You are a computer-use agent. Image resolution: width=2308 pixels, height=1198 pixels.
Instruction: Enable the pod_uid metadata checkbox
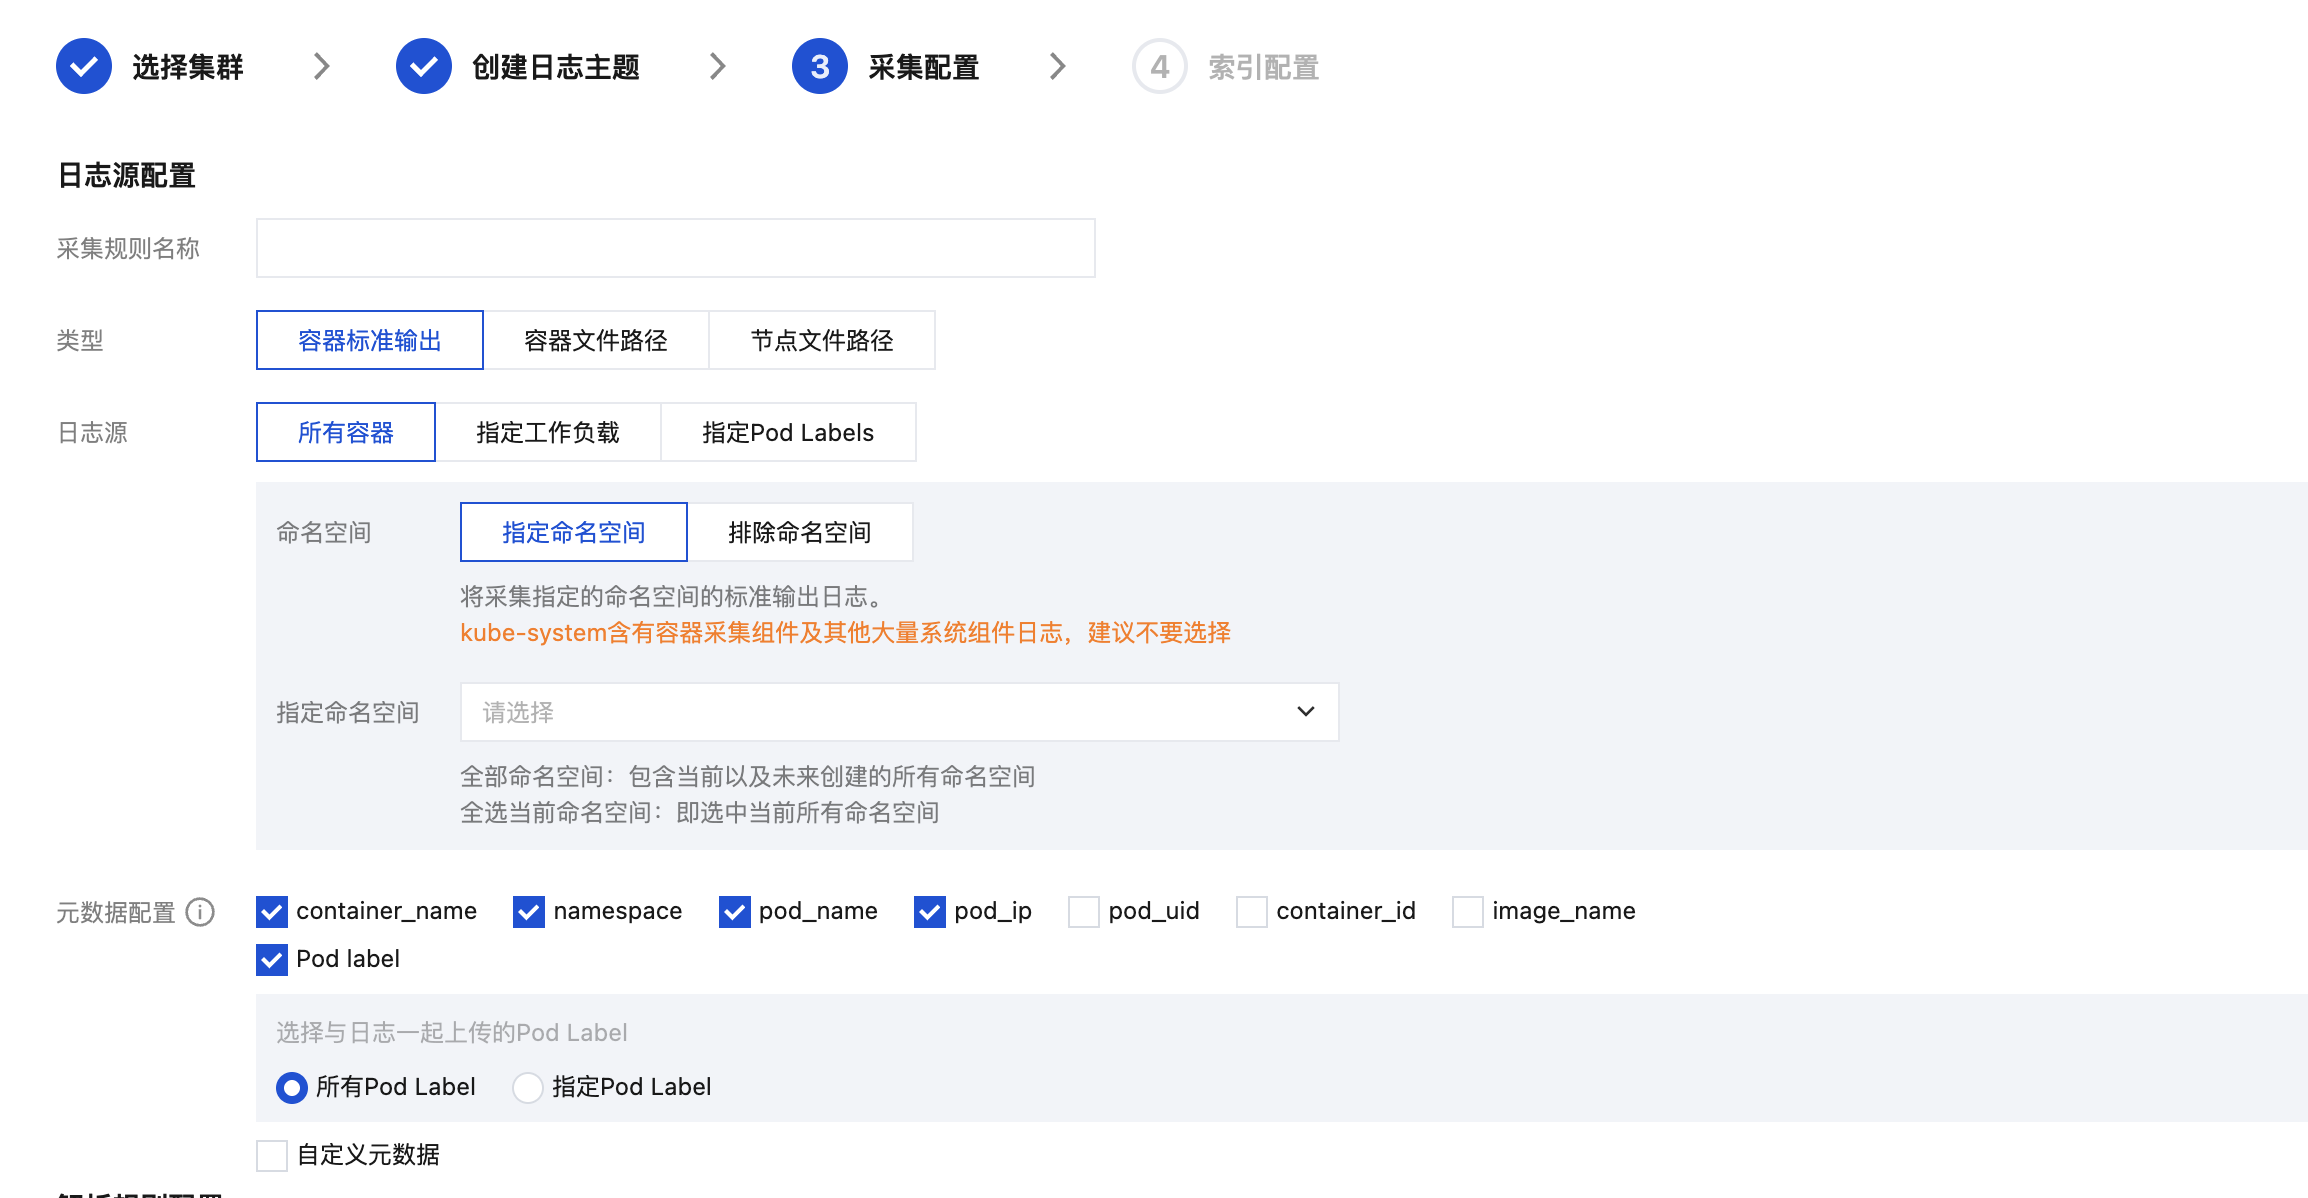click(1084, 912)
